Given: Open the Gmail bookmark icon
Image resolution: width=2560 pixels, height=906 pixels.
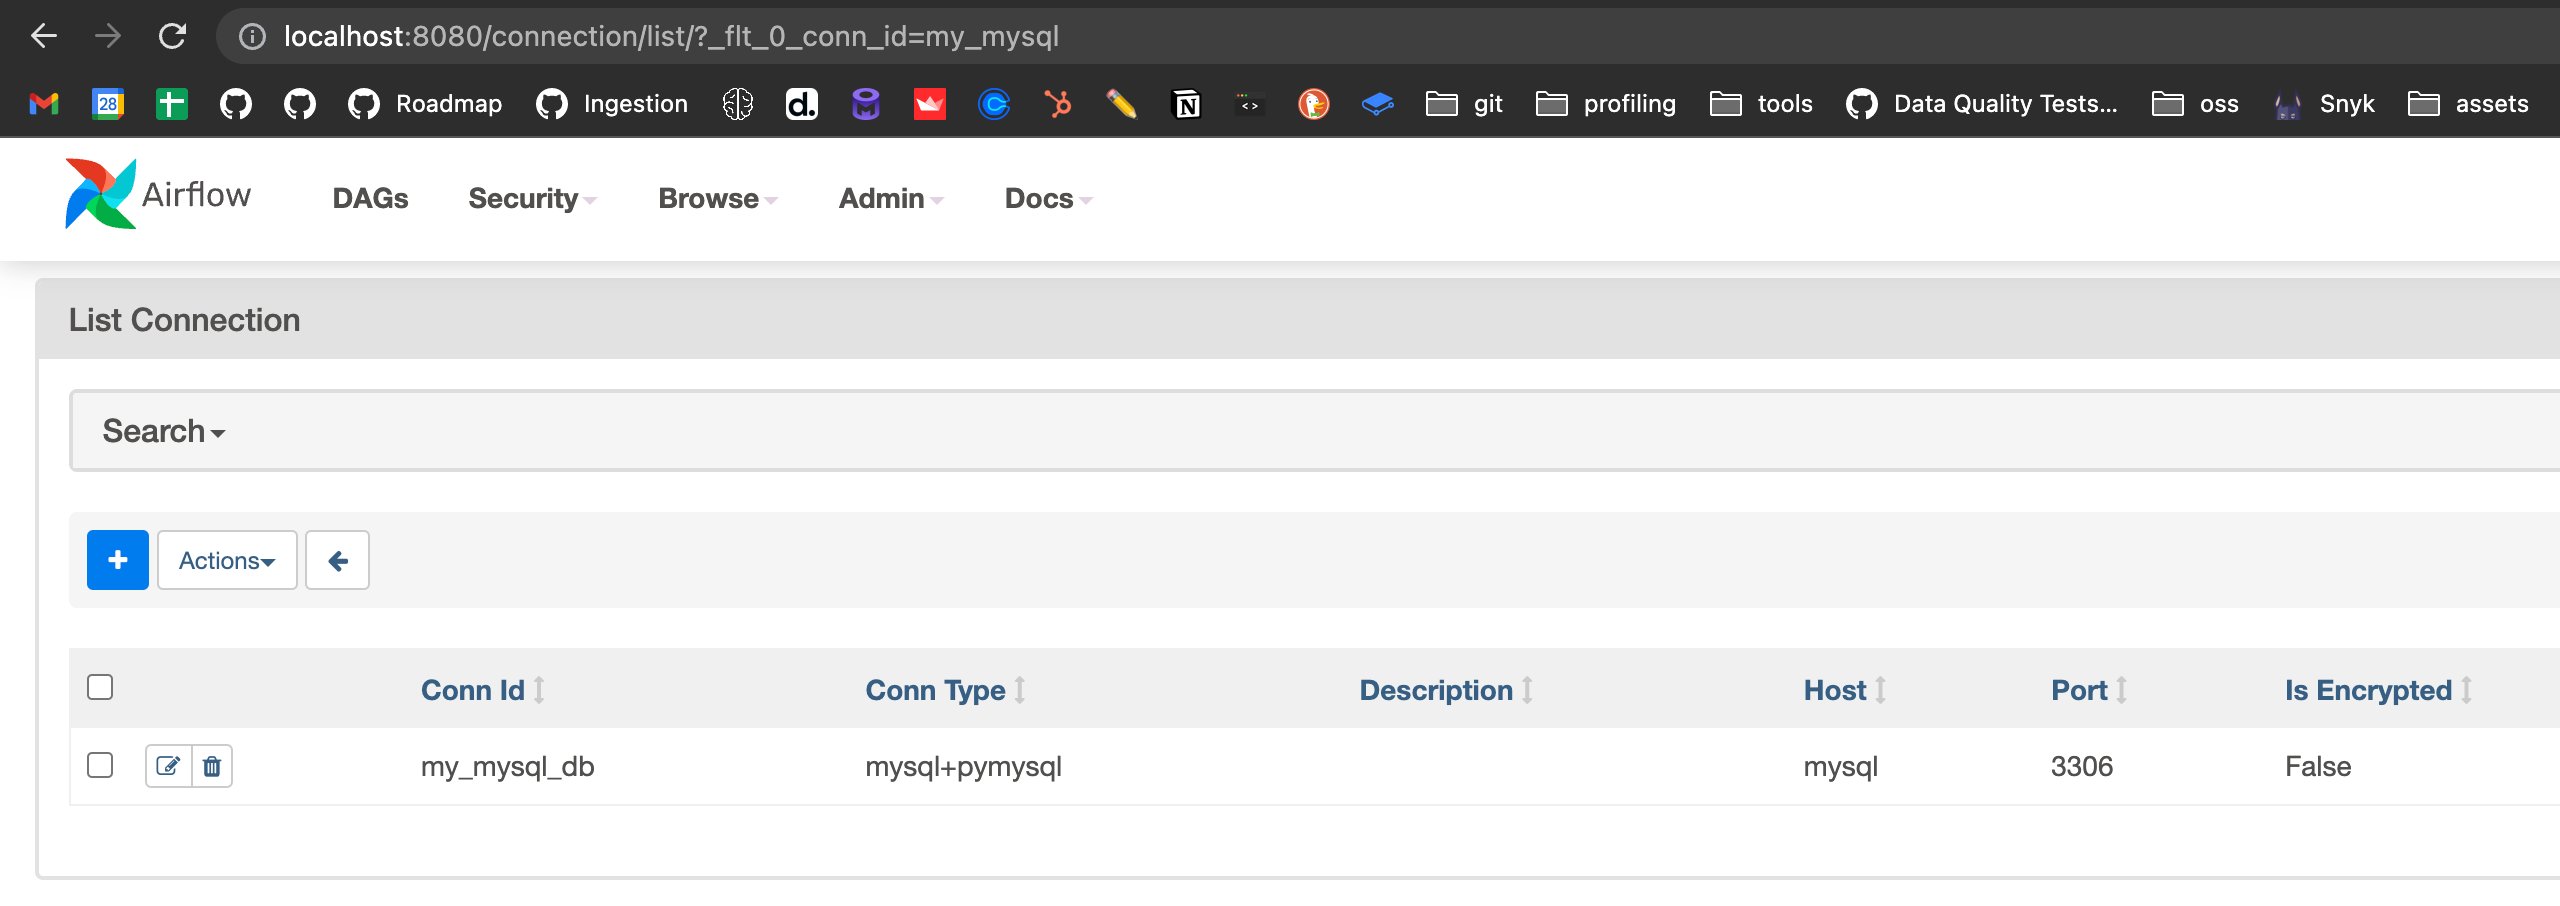Looking at the screenshot, I should [x=44, y=104].
